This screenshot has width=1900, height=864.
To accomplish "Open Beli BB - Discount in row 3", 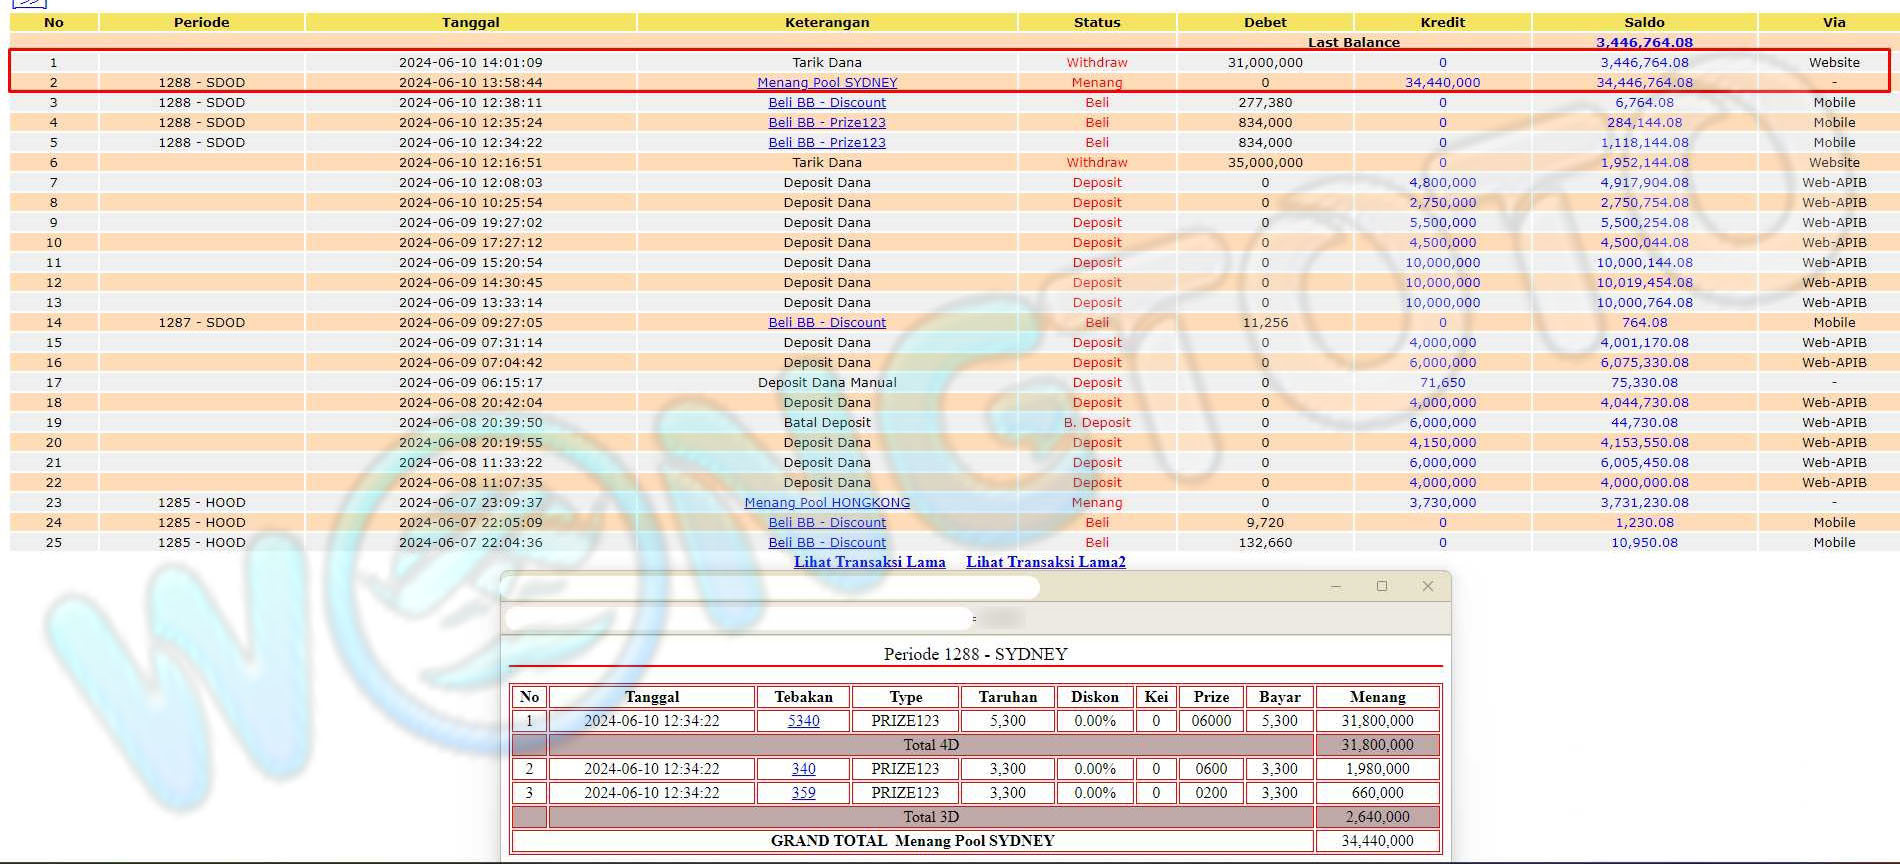I will [827, 103].
